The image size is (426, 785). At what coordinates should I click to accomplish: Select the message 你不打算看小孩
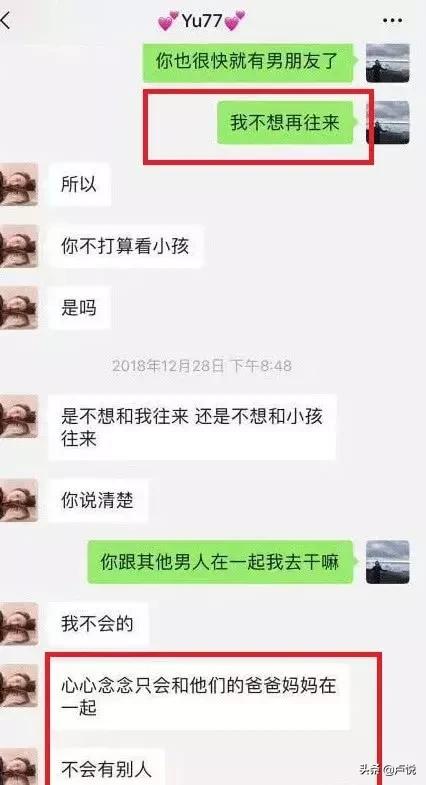pos(126,246)
